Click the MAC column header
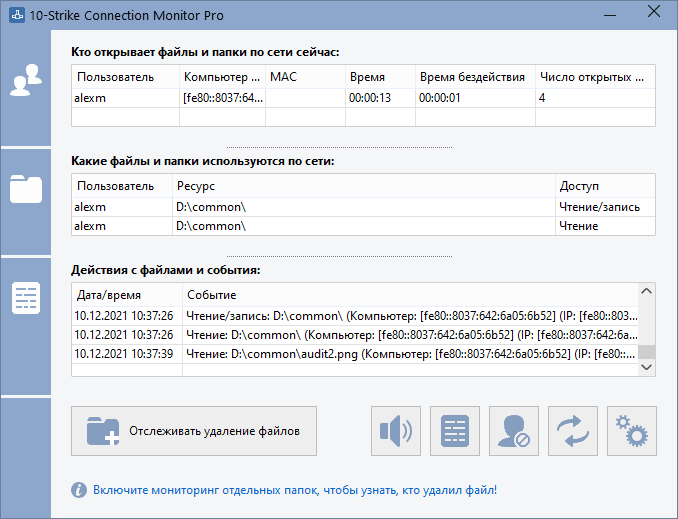 point(305,77)
